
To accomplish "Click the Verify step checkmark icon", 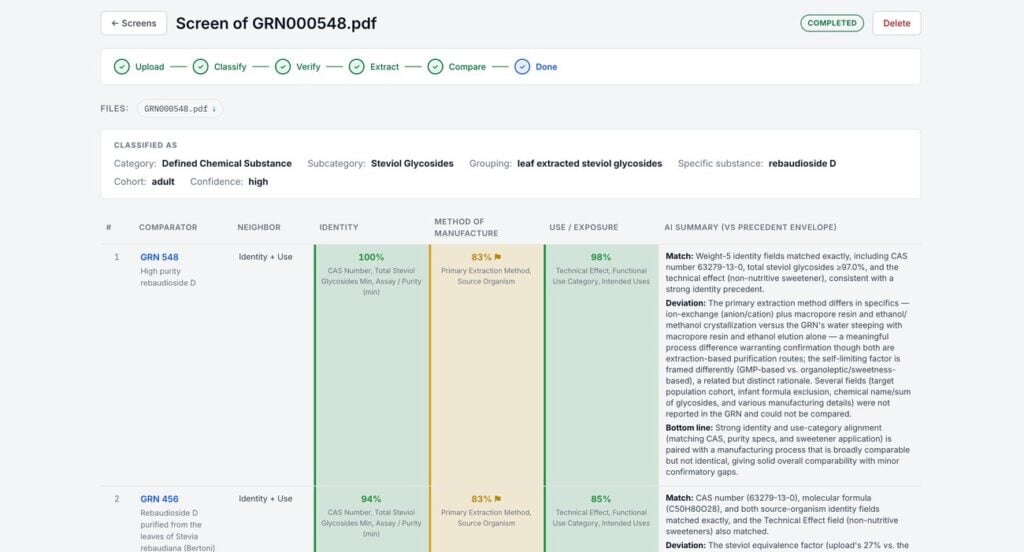I will click(283, 67).
